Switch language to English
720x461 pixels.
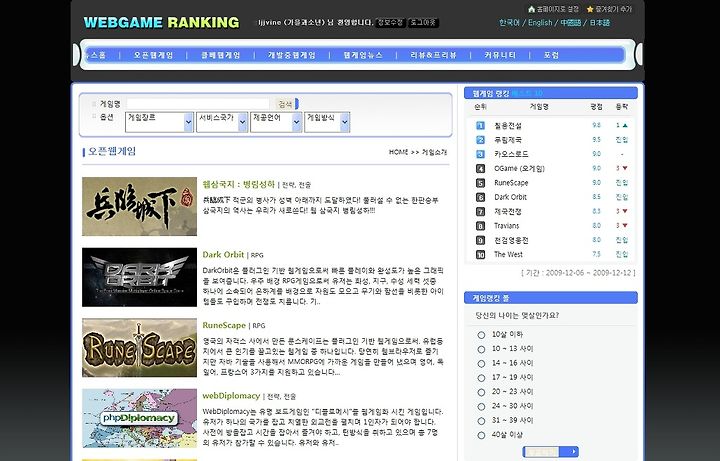tap(540, 22)
